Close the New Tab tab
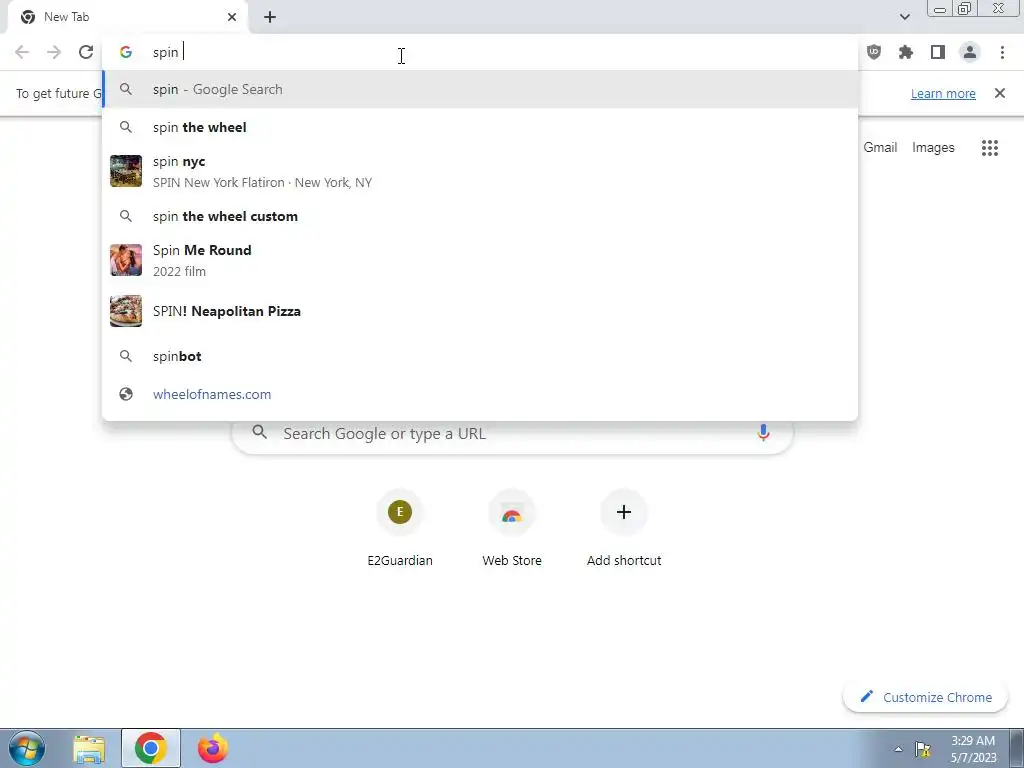The image size is (1024, 768). pos(232,17)
